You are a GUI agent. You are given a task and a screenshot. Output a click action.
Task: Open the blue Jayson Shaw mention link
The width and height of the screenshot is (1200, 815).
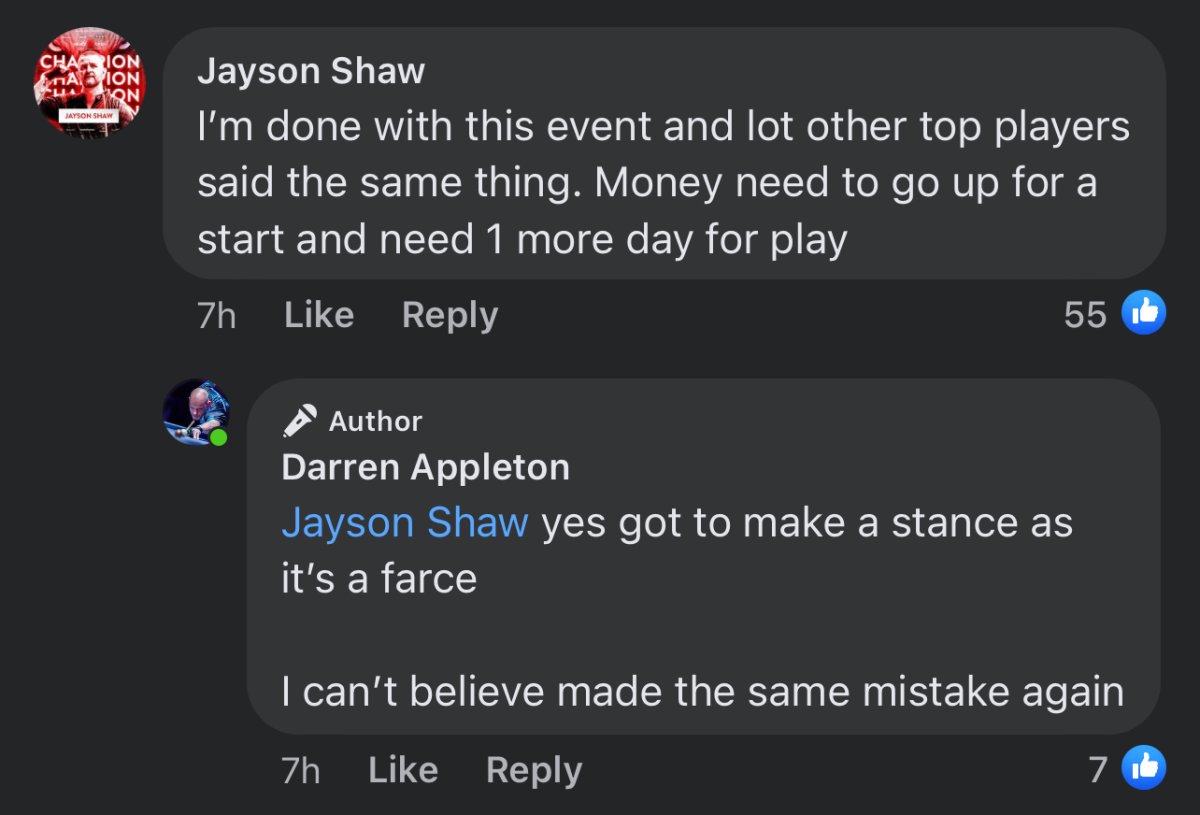point(404,523)
